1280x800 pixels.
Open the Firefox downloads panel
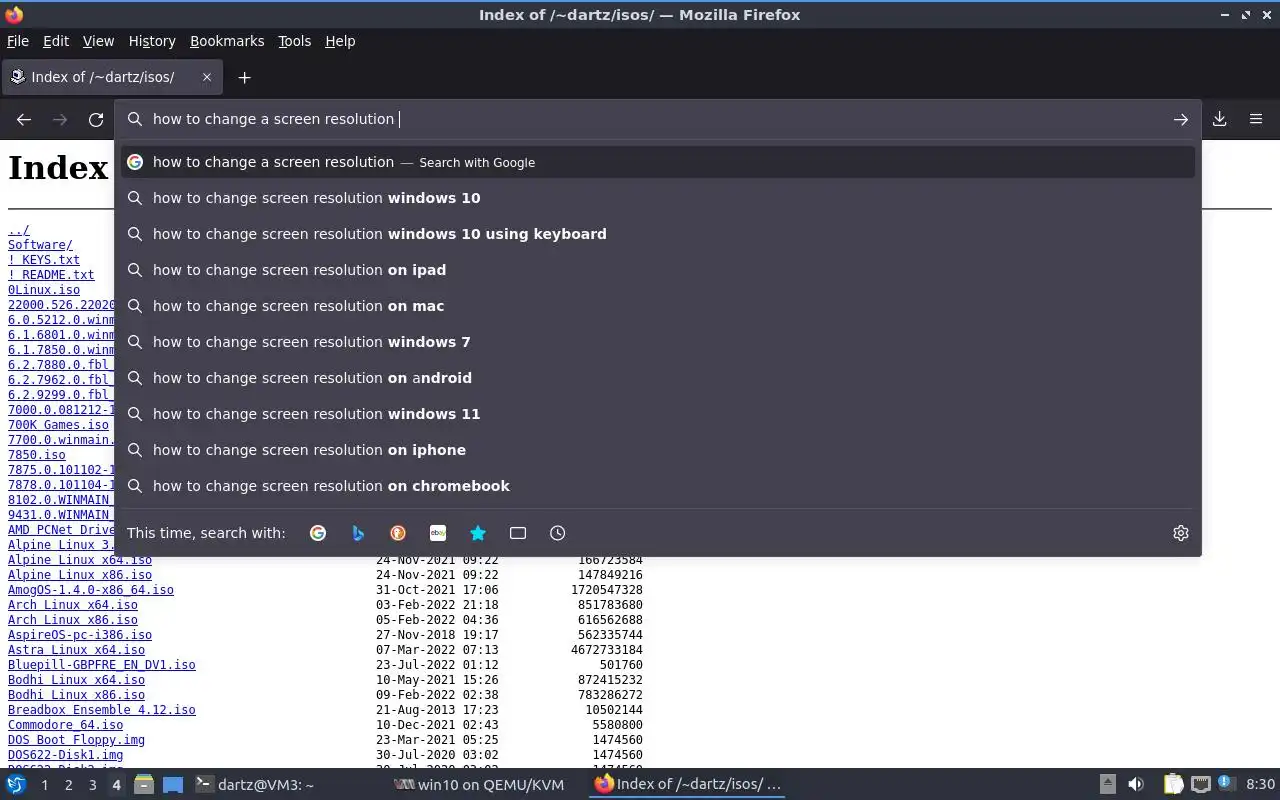[1220, 119]
